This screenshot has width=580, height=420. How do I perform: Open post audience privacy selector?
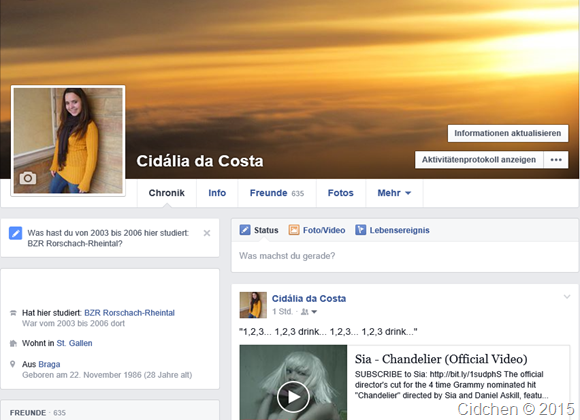coord(309,312)
